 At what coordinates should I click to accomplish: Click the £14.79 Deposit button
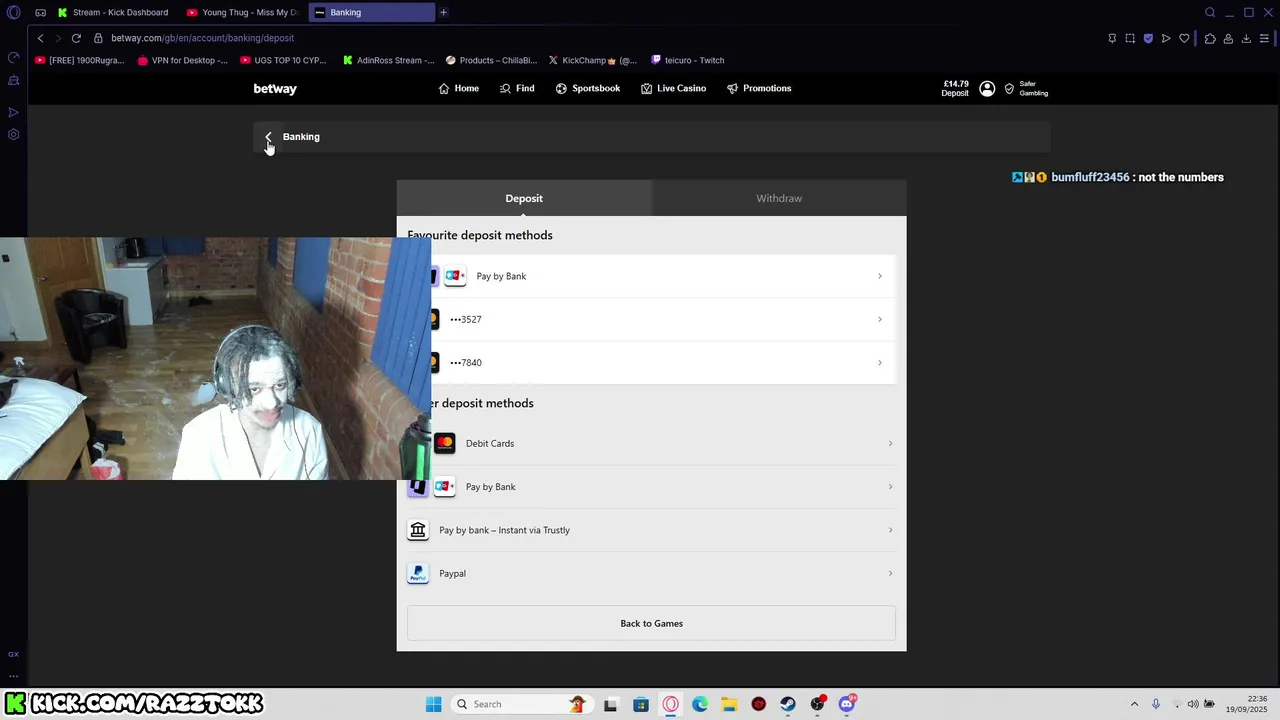(955, 88)
